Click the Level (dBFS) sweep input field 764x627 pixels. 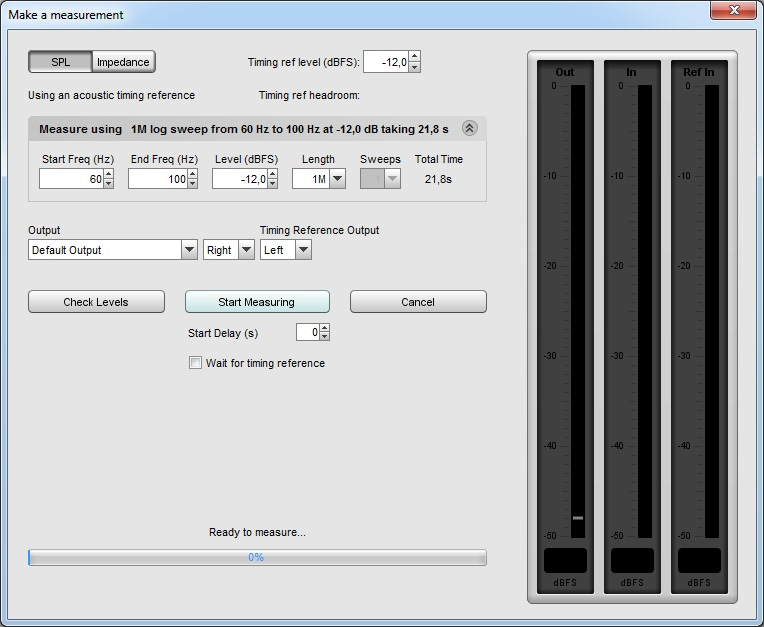point(240,179)
